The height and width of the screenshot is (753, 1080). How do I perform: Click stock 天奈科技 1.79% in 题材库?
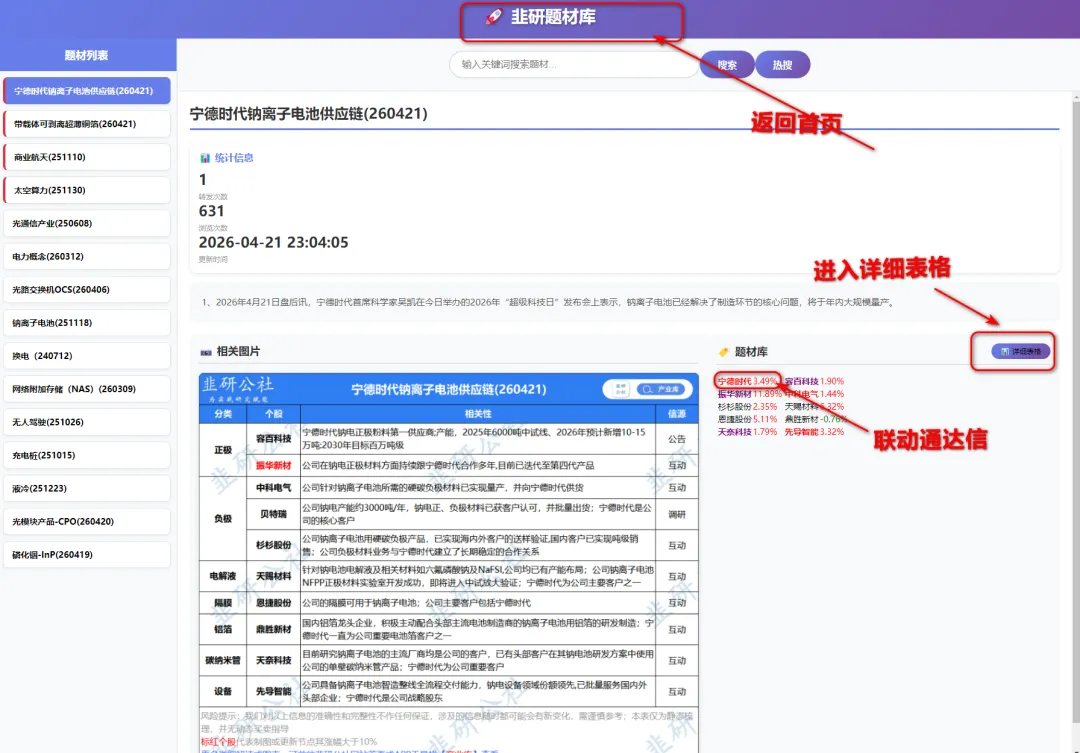coord(747,432)
